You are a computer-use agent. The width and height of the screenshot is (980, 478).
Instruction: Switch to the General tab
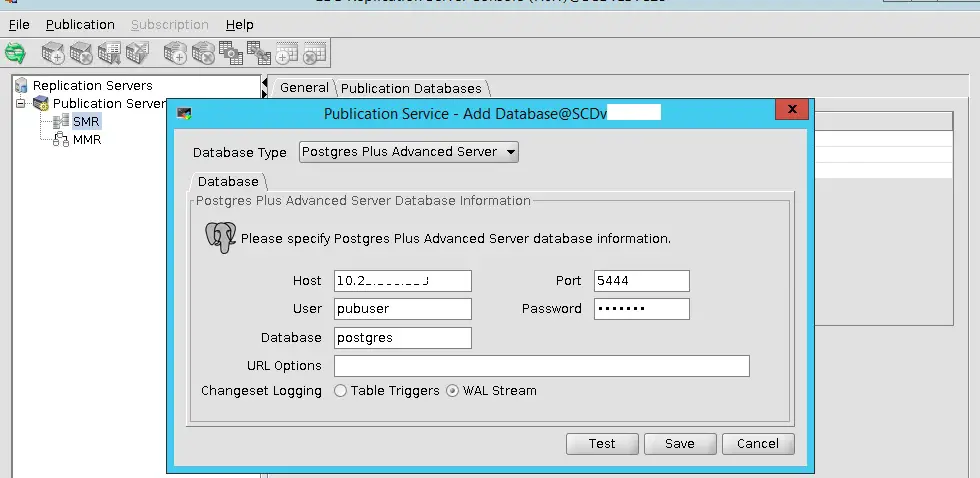point(304,88)
